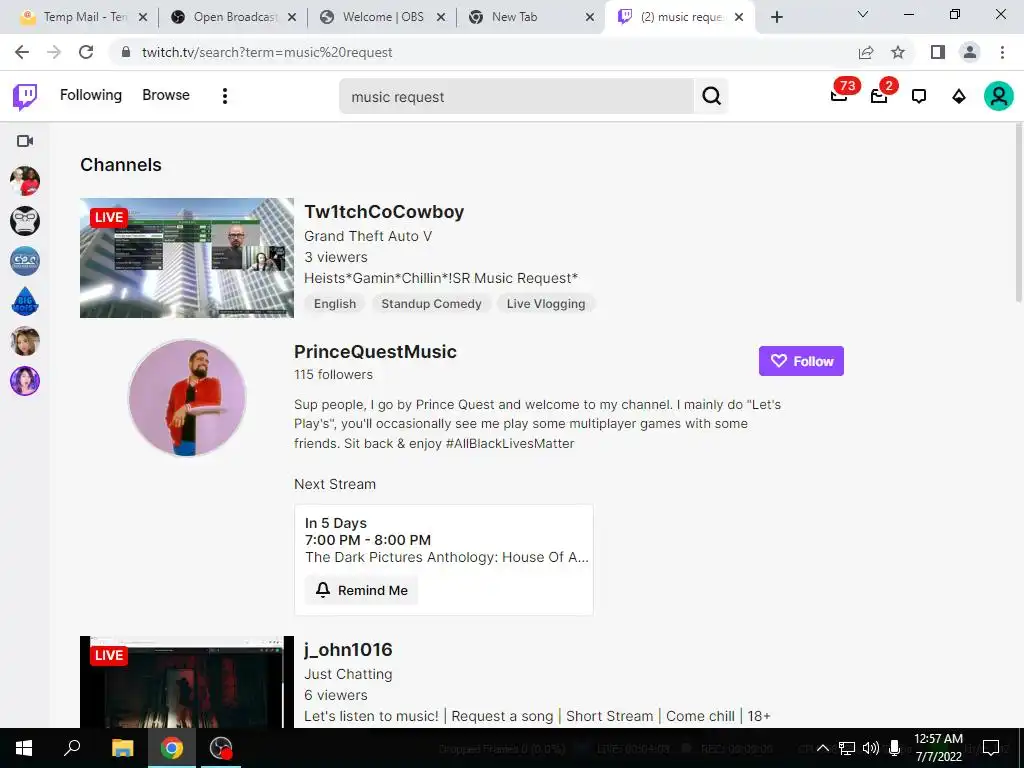Viewport: 1024px width, 768px height.
Task: Click the search magnifier button
Action: tap(711, 96)
